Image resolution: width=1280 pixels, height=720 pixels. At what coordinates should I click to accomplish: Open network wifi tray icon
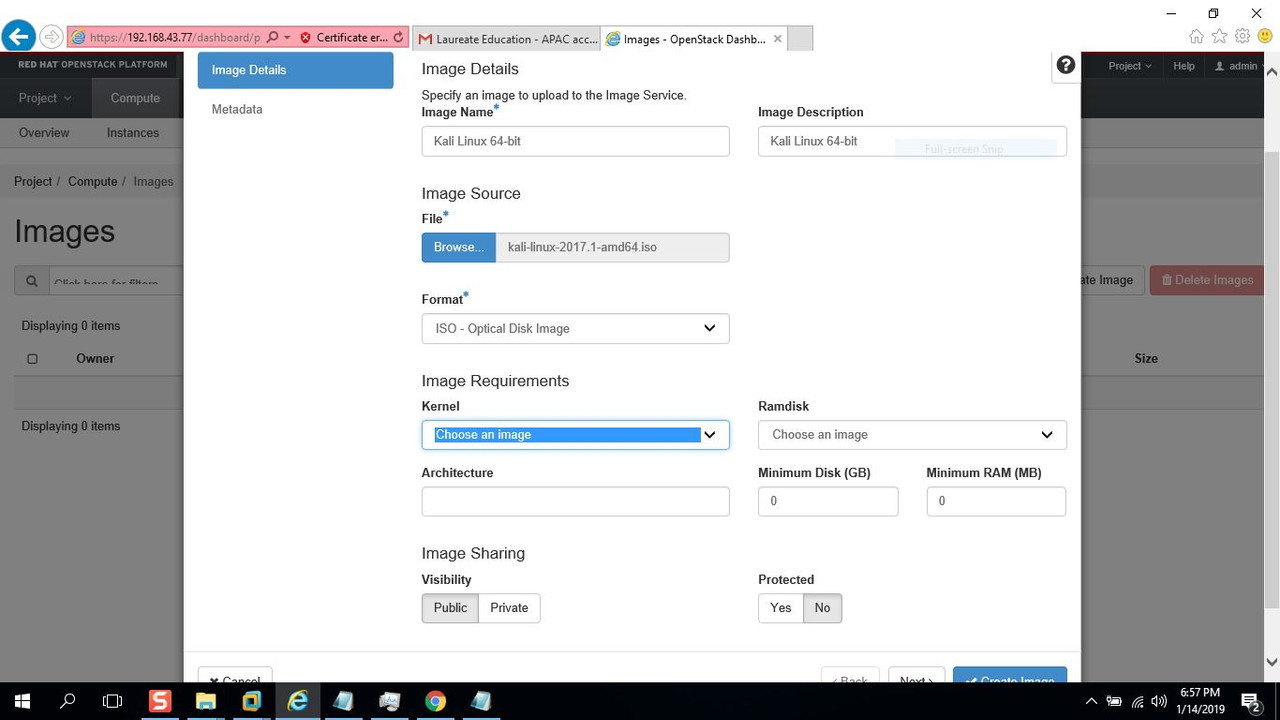coord(1137,701)
